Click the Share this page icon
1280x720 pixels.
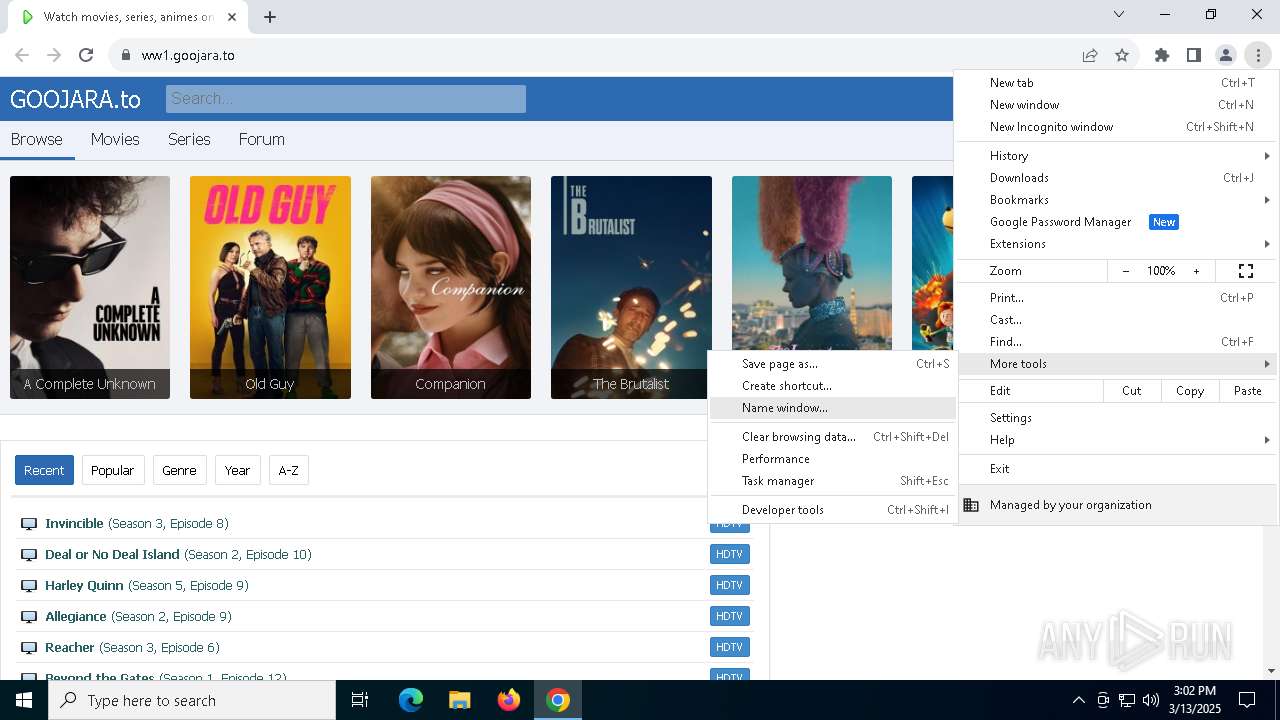click(1090, 55)
